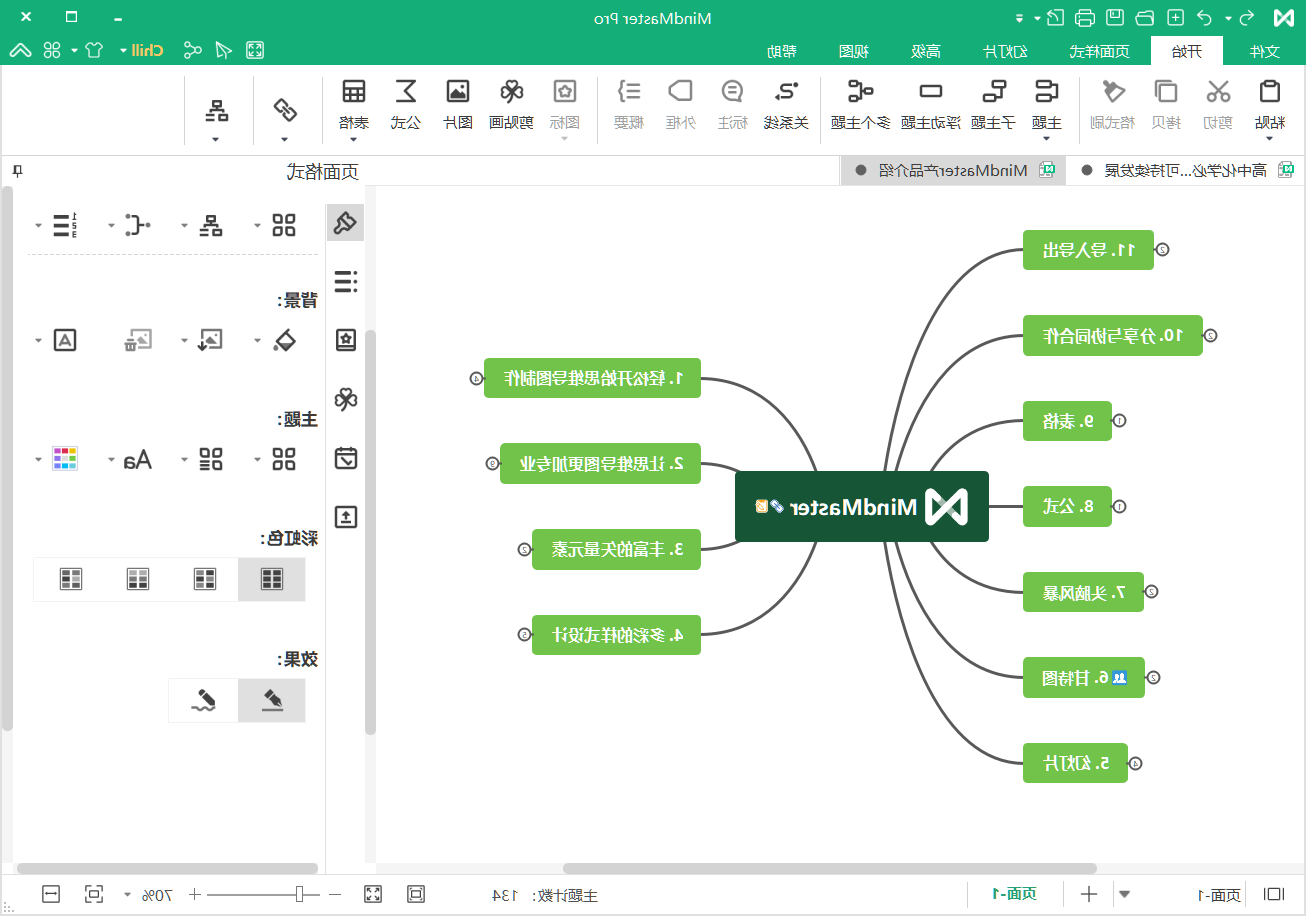
Task: Open the icon-mark sidebar tab
Action: (346, 341)
